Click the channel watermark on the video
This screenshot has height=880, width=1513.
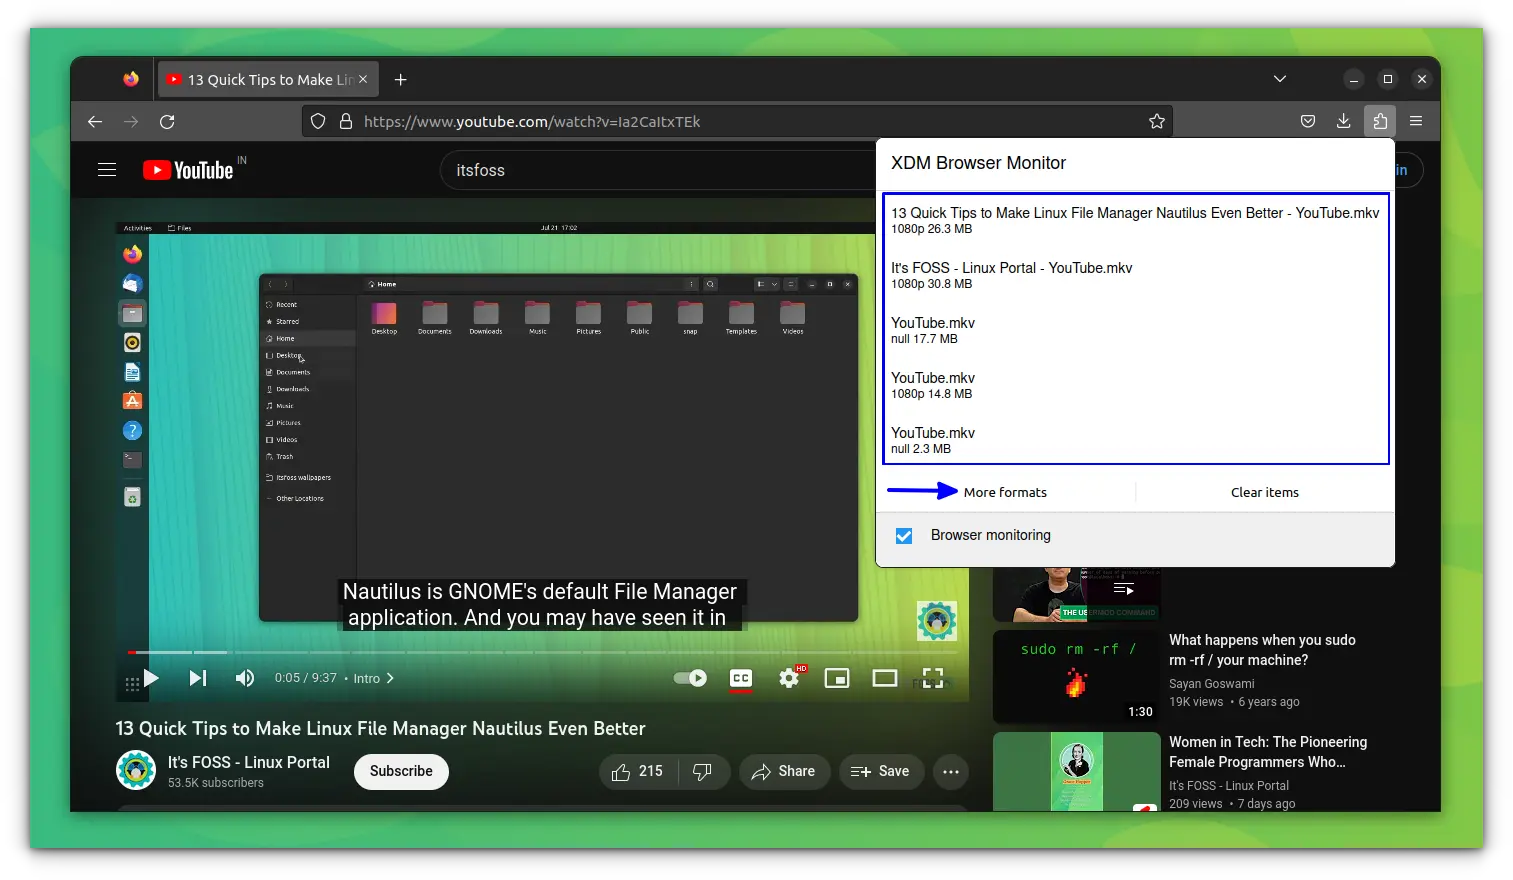pyautogui.click(x=937, y=621)
